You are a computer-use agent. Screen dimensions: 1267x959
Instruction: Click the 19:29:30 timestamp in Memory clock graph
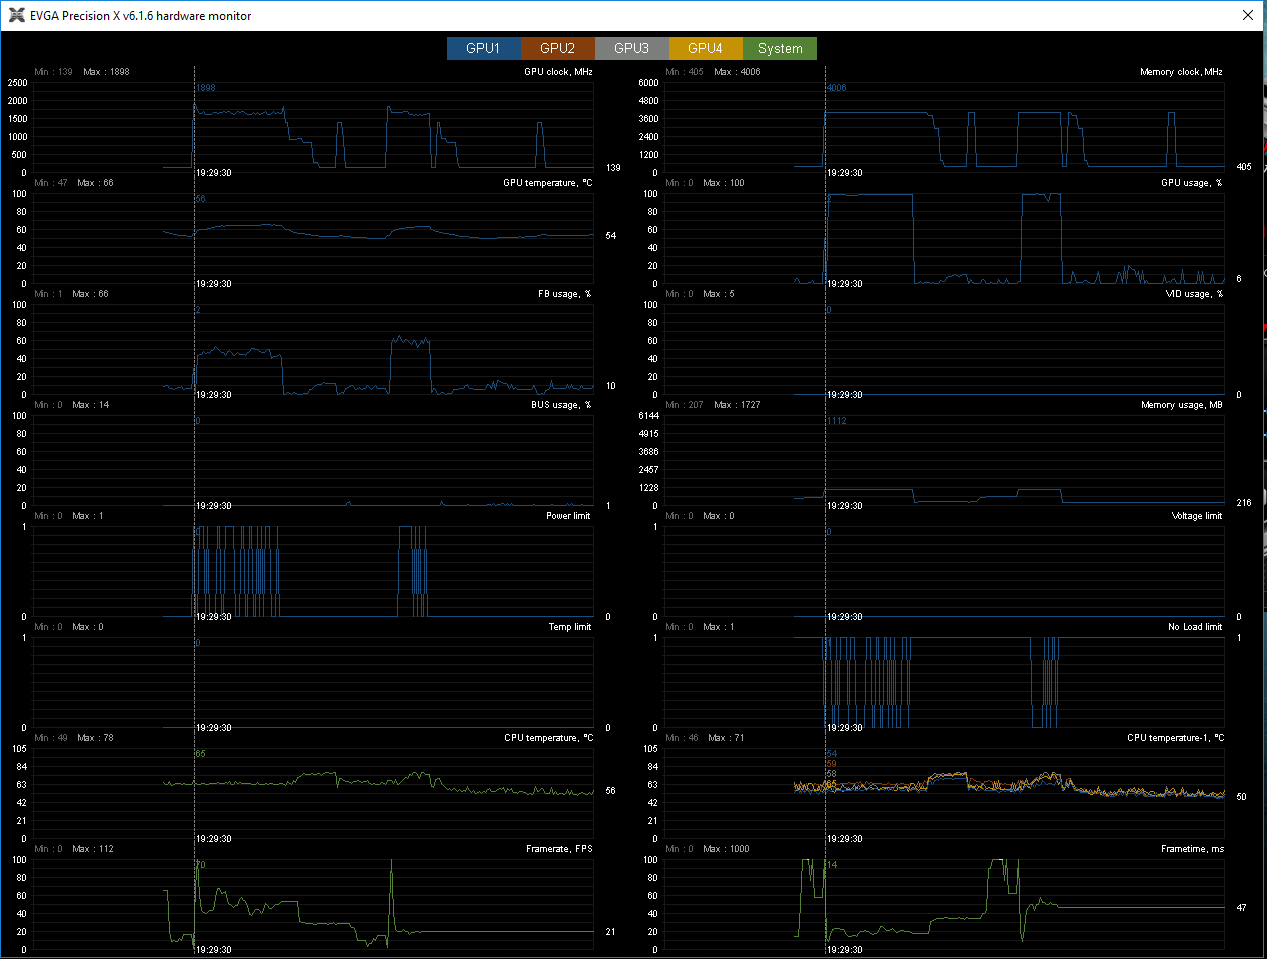845,173
